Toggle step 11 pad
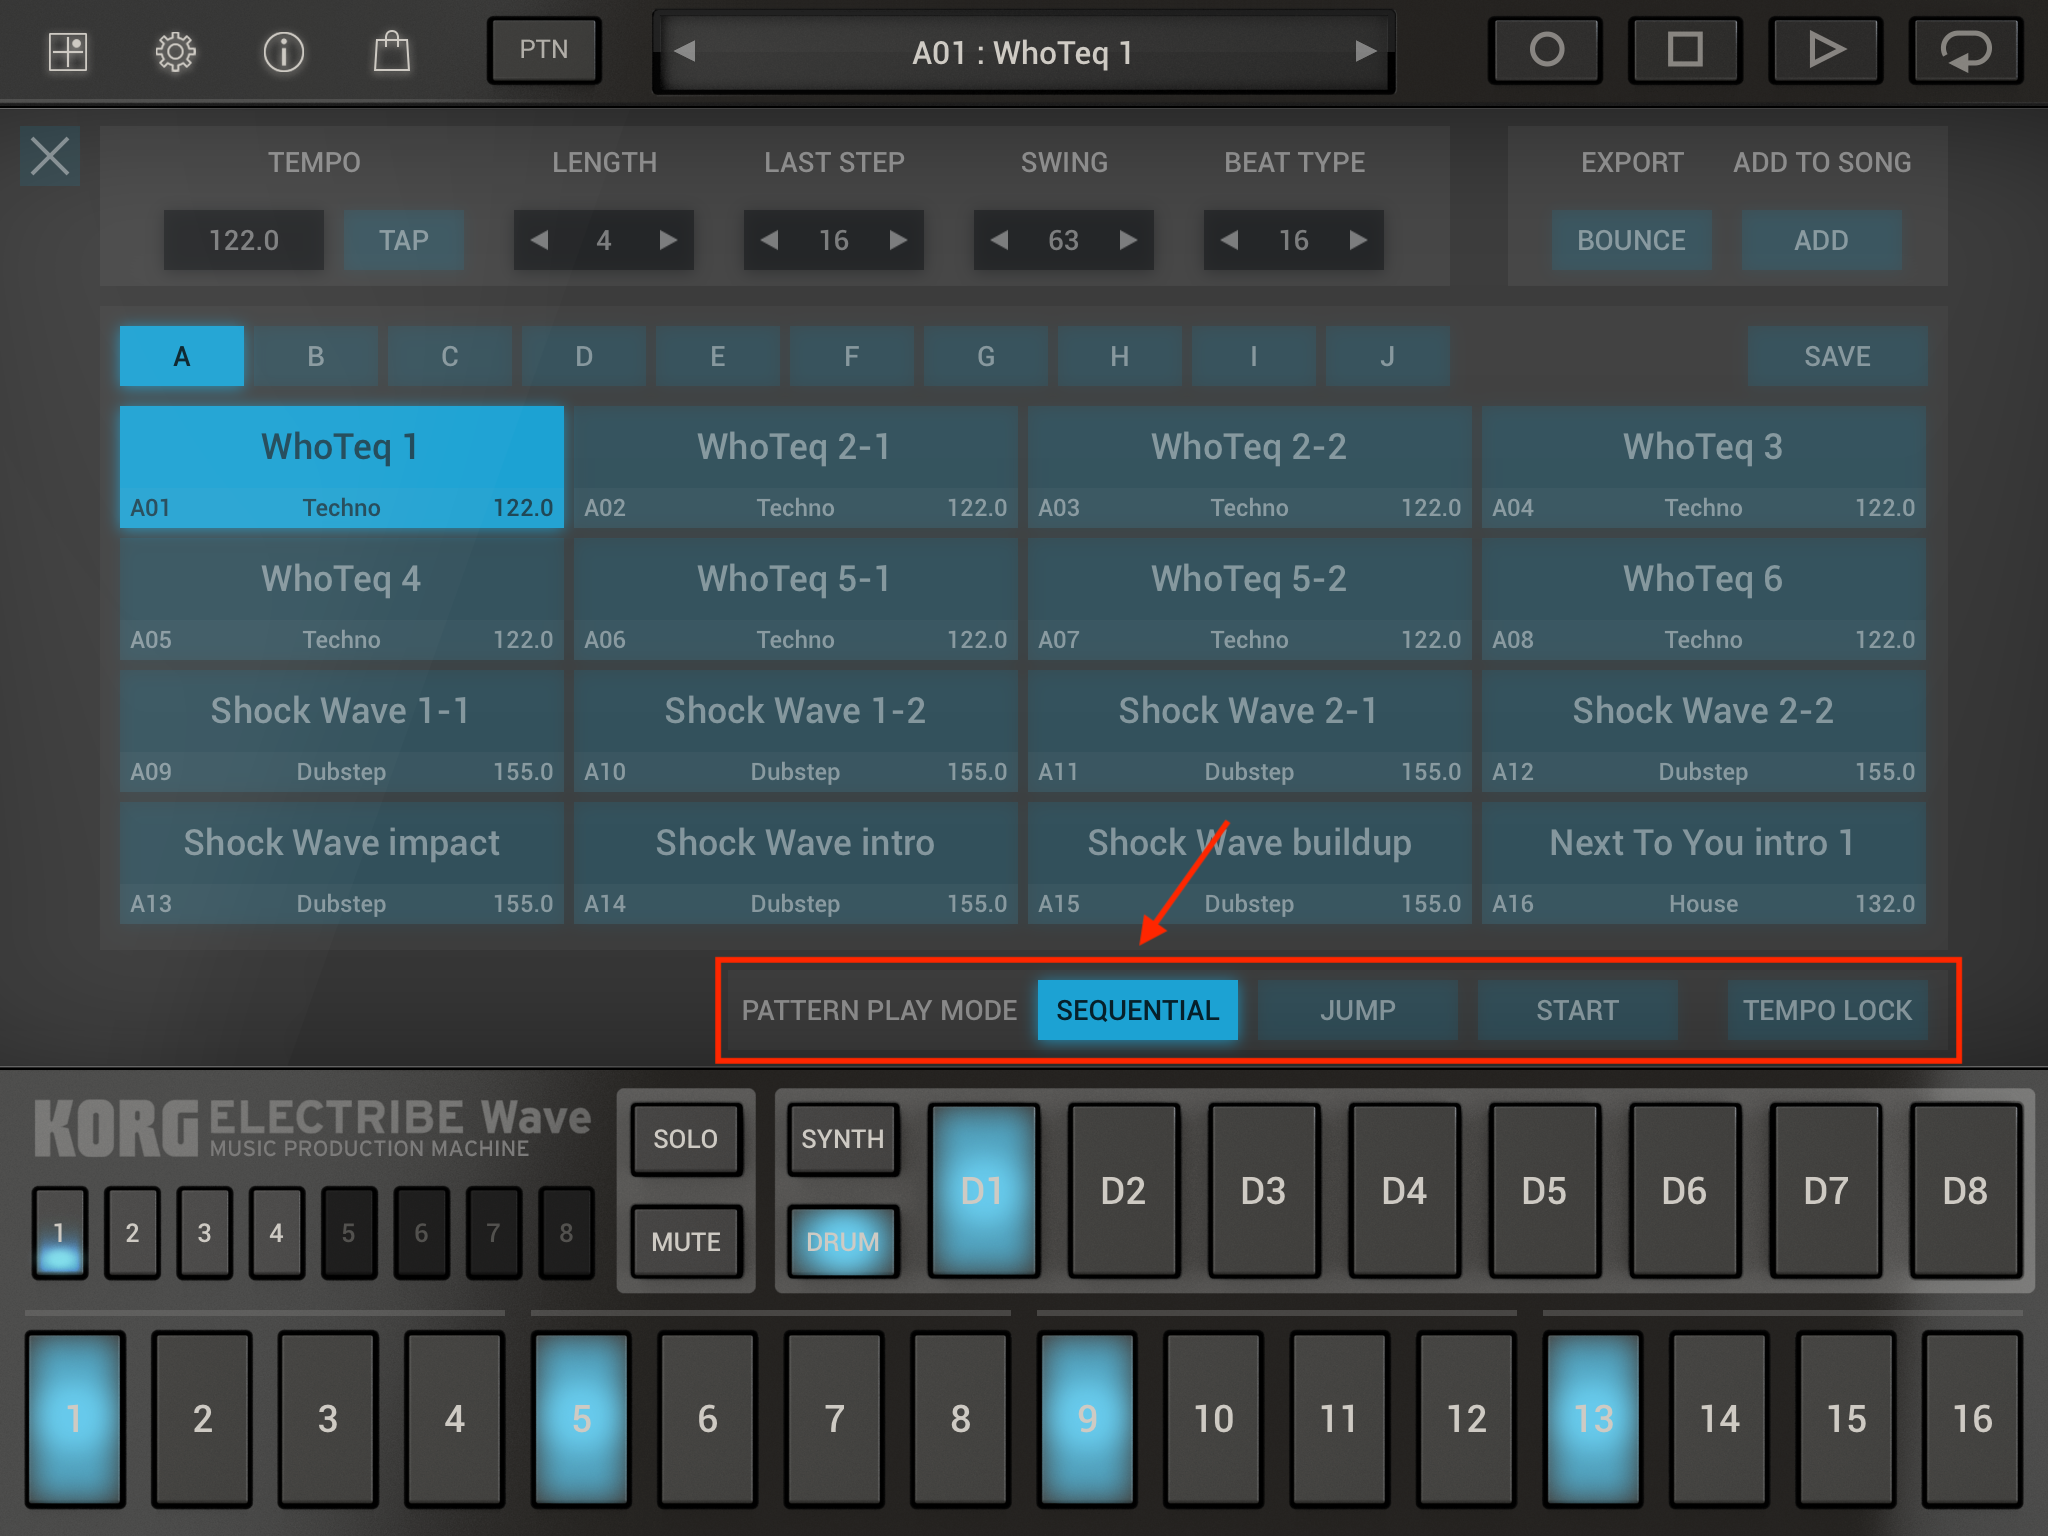2048x1536 pixels. pos(1340,1419)
